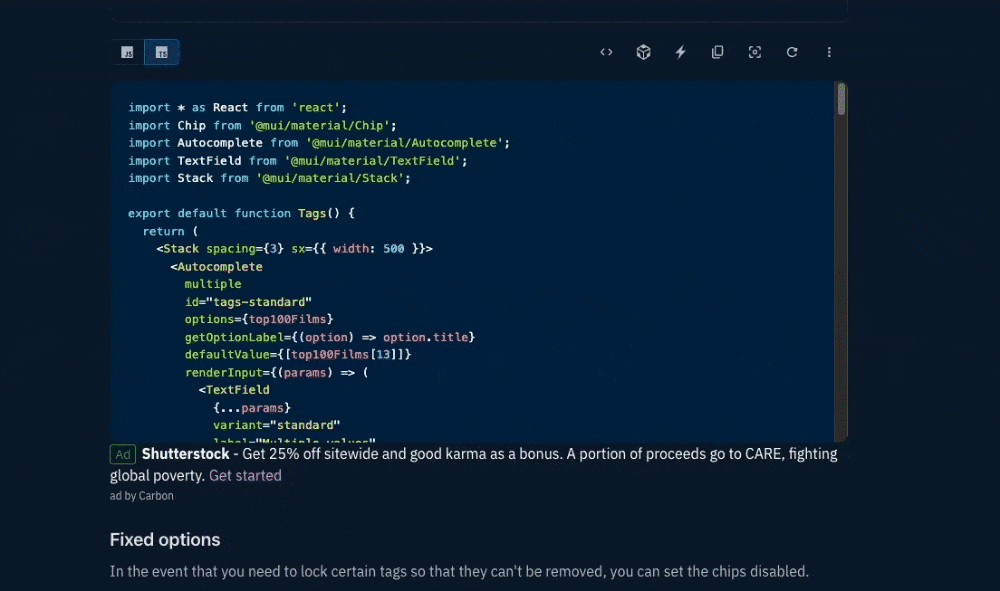Click the 'id="tags-standard"' code line
The height and width of the screenshot is (591, 1000).
click(248, 302)
